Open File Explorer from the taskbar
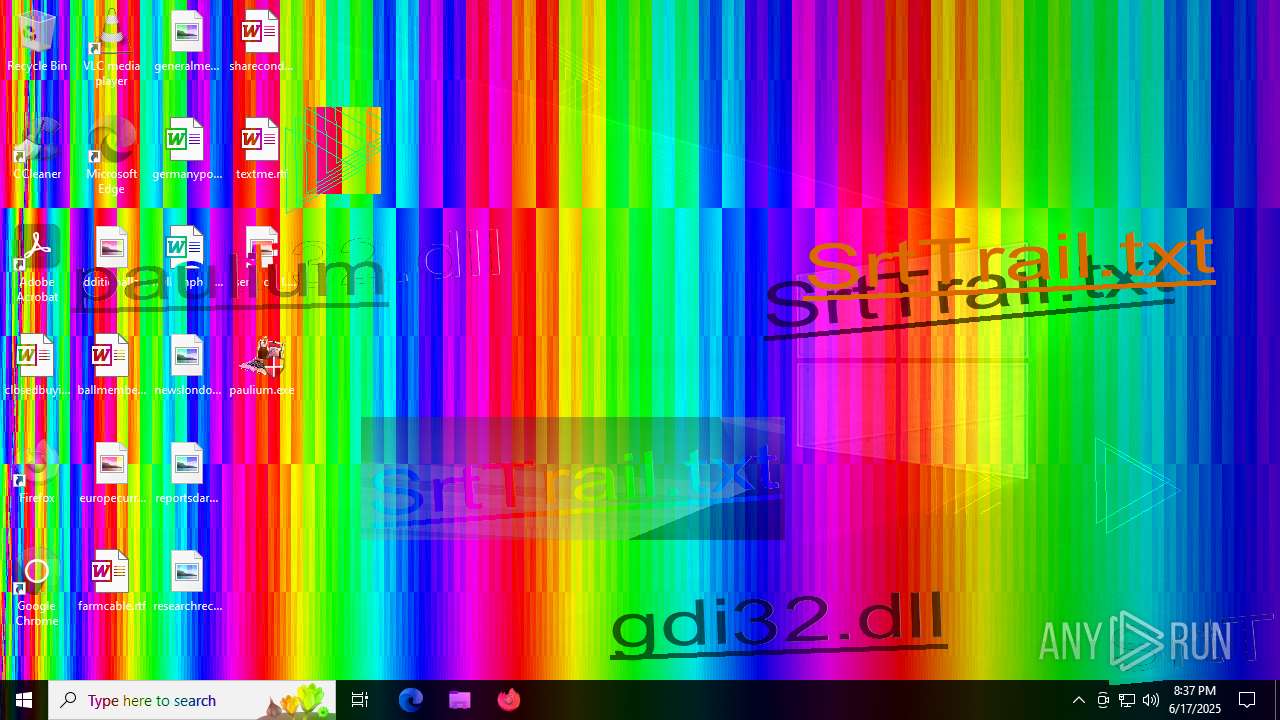This screenshot has height=720, width=1280. coord(460,700)
